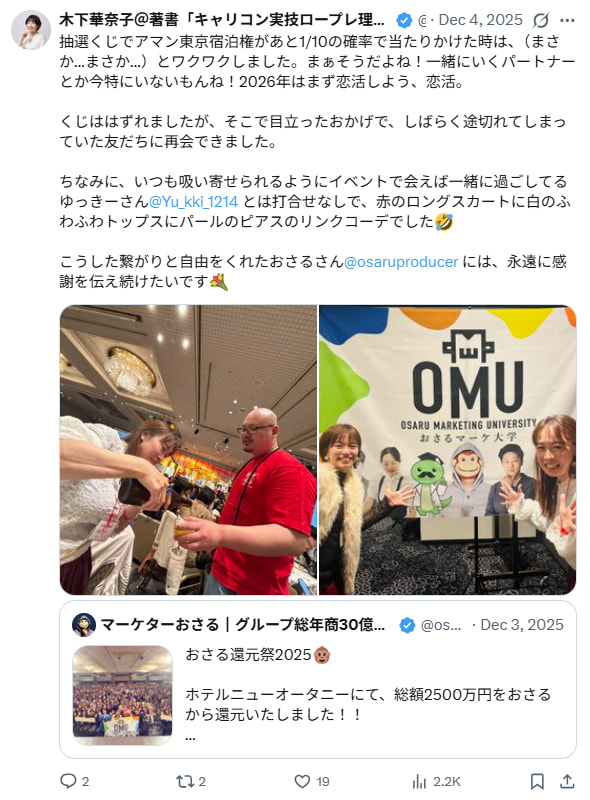590x800 pixels.
Task: Click the reply speech bubble icon
Action: 68,781
